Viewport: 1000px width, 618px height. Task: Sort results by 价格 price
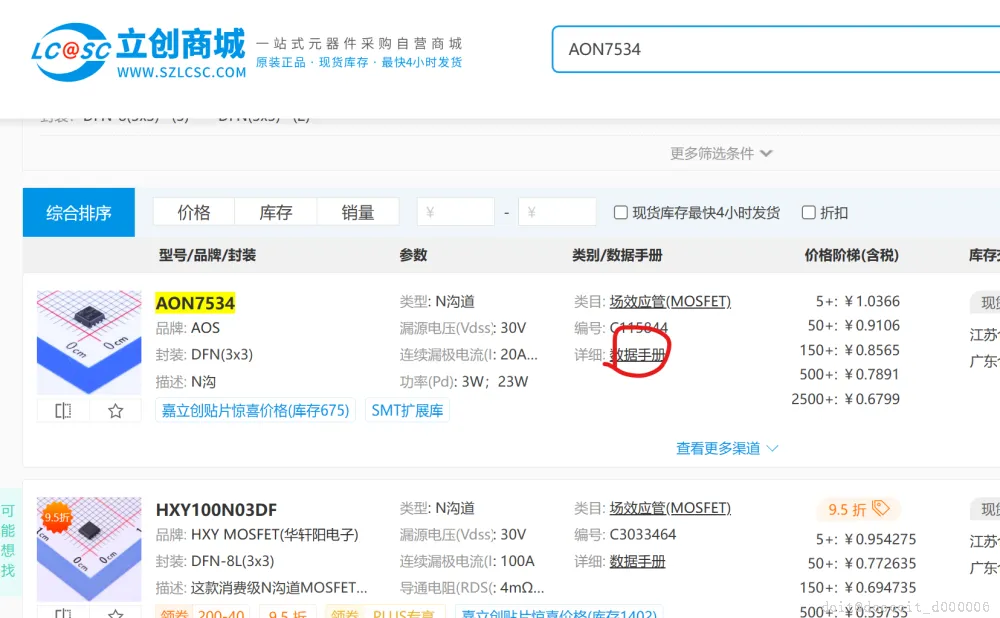(193, 212)
